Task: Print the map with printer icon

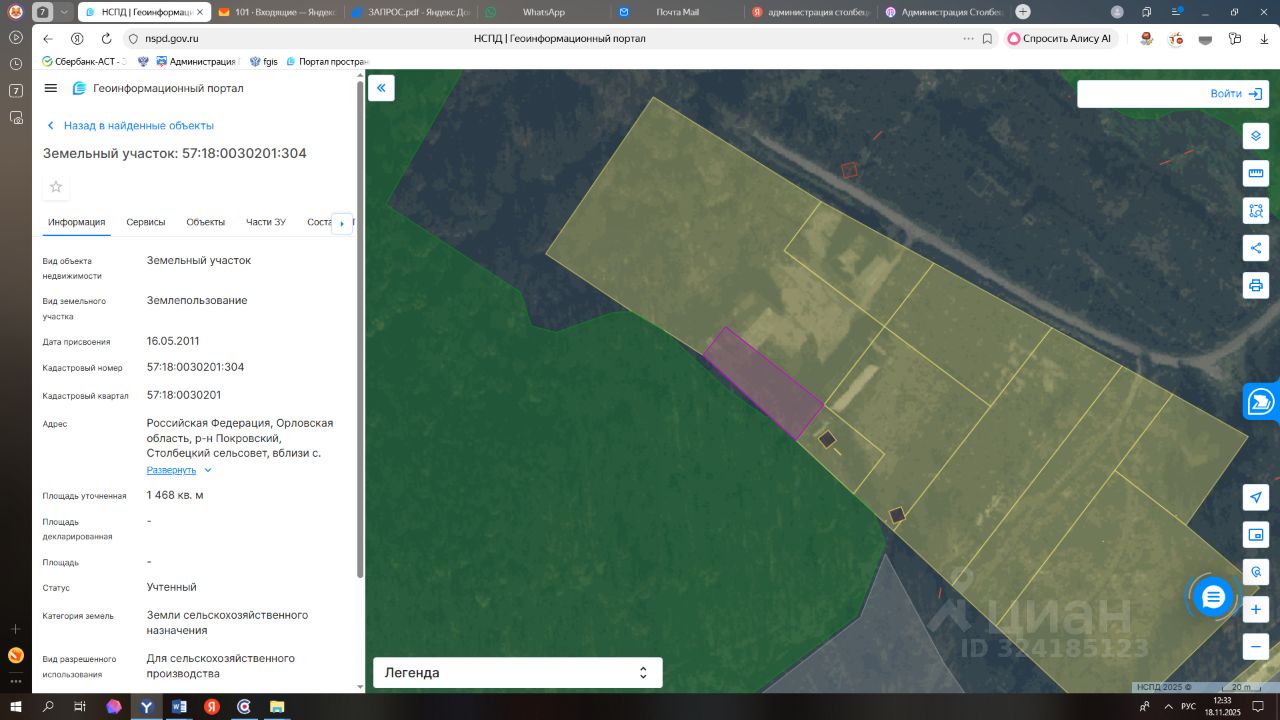Action: click(1256, 285)
